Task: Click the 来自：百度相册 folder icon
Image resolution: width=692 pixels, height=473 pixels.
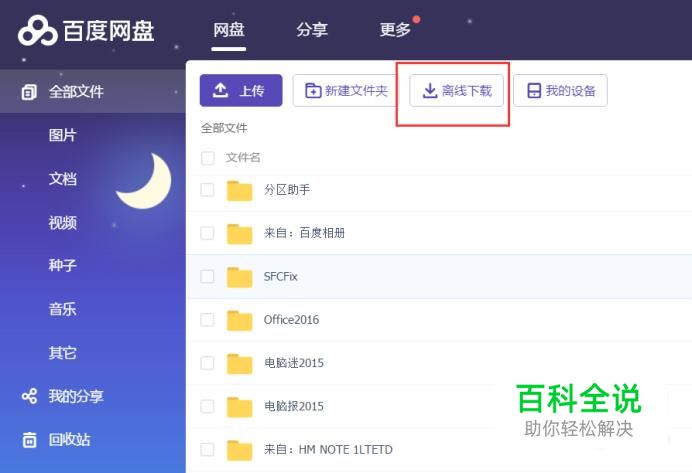Action: point(240,234)
